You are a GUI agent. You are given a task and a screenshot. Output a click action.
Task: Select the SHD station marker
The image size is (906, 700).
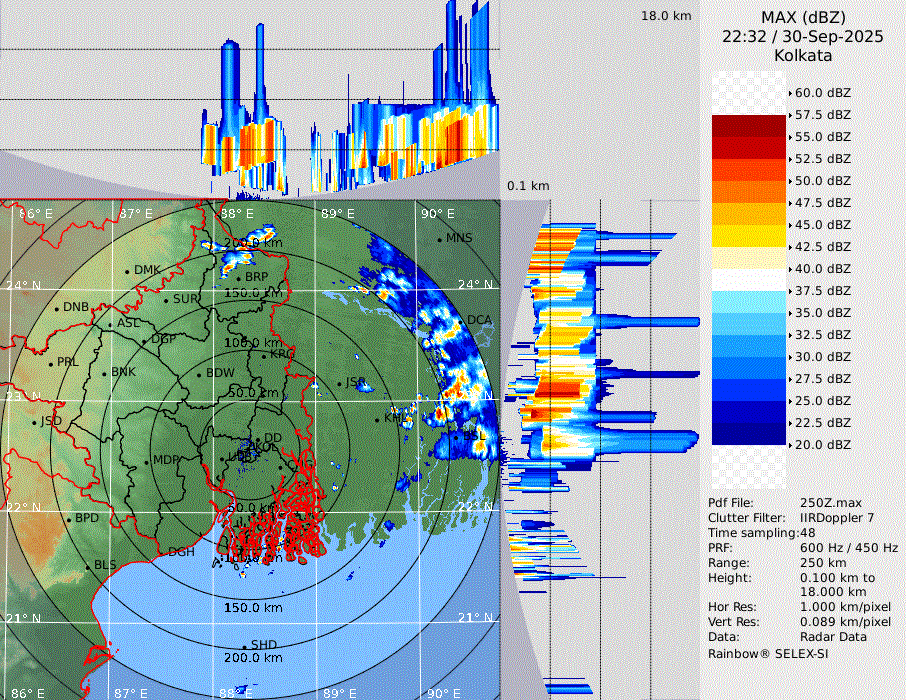245,645
